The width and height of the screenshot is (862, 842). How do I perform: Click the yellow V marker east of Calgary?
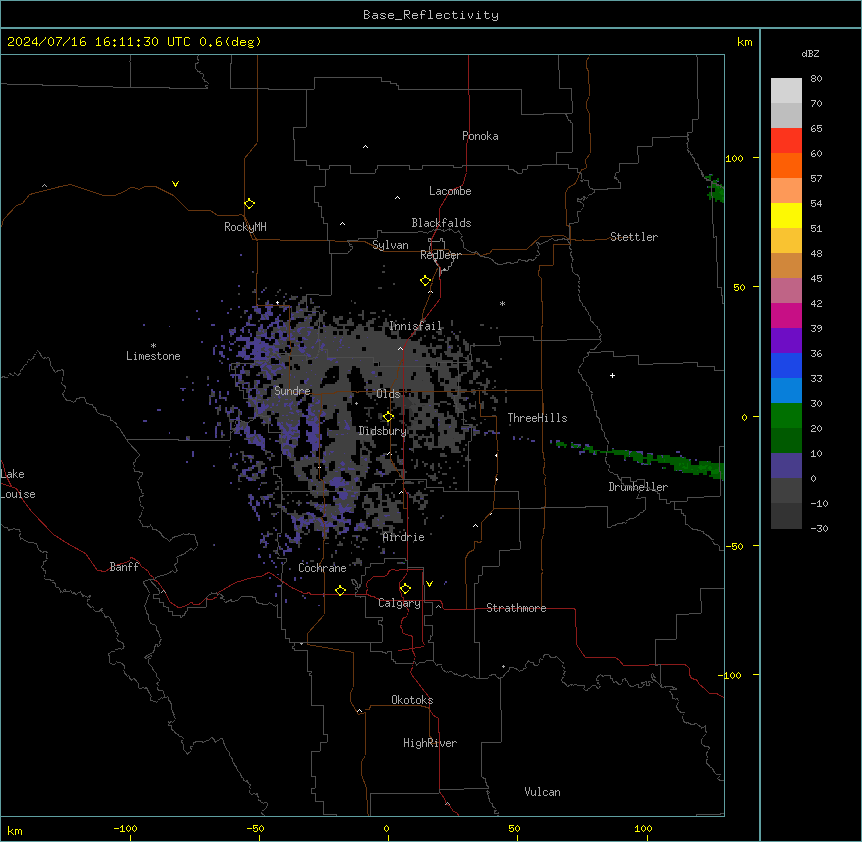(429, 584)
